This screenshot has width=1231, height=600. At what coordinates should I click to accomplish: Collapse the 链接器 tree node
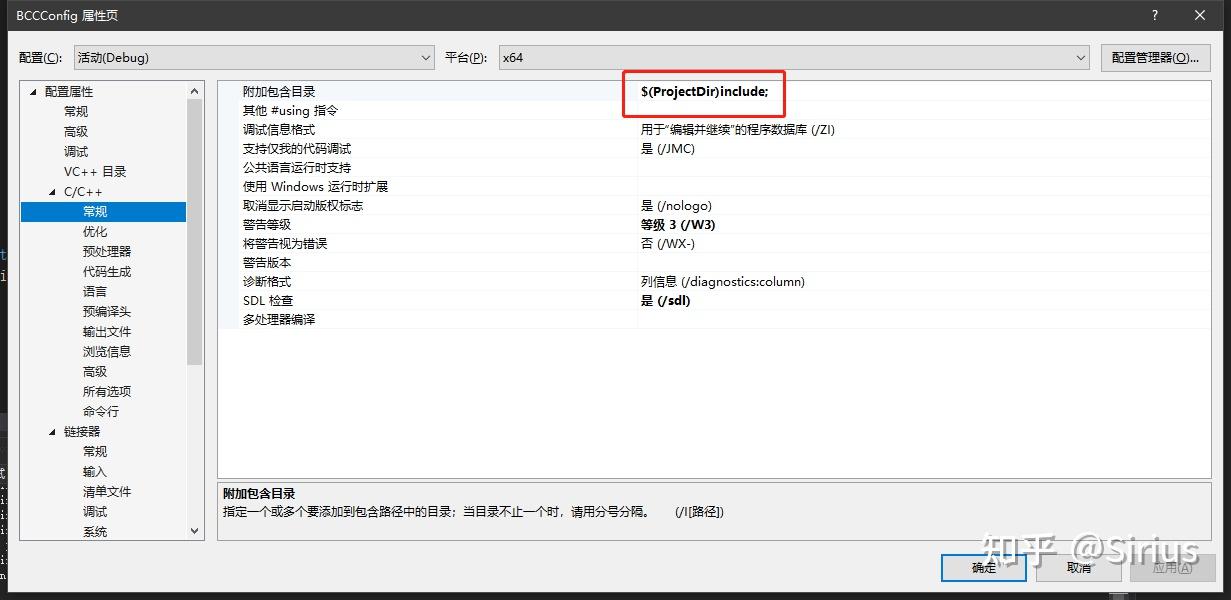[x=53, y=431]
